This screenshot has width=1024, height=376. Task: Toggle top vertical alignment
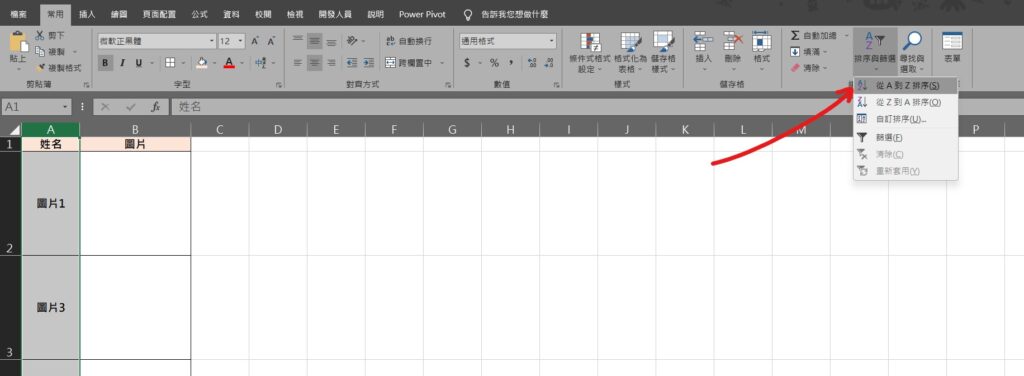tap(298, 41)
